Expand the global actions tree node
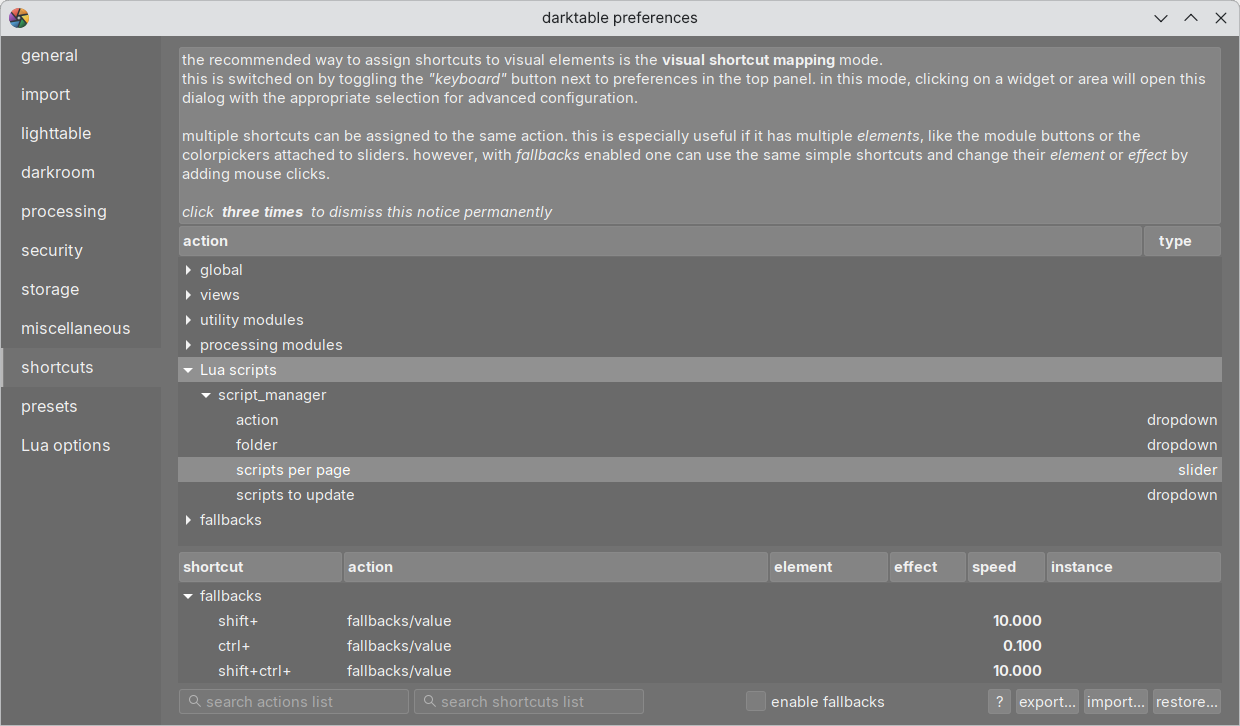Viewport: 1240px width, 726px height. pos(188,270)
